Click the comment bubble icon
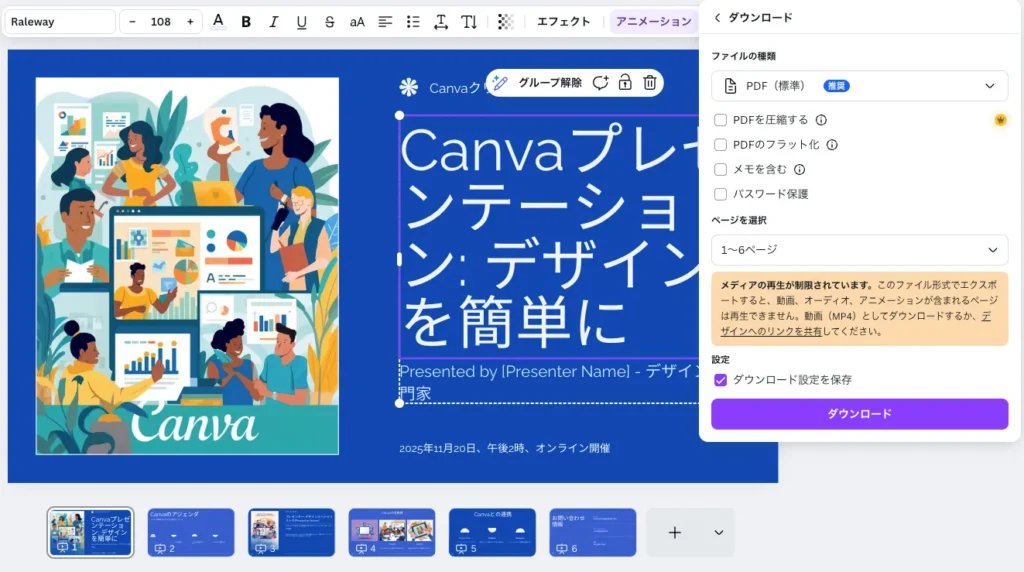1024x572 pixels. click(x=600, y=83)
